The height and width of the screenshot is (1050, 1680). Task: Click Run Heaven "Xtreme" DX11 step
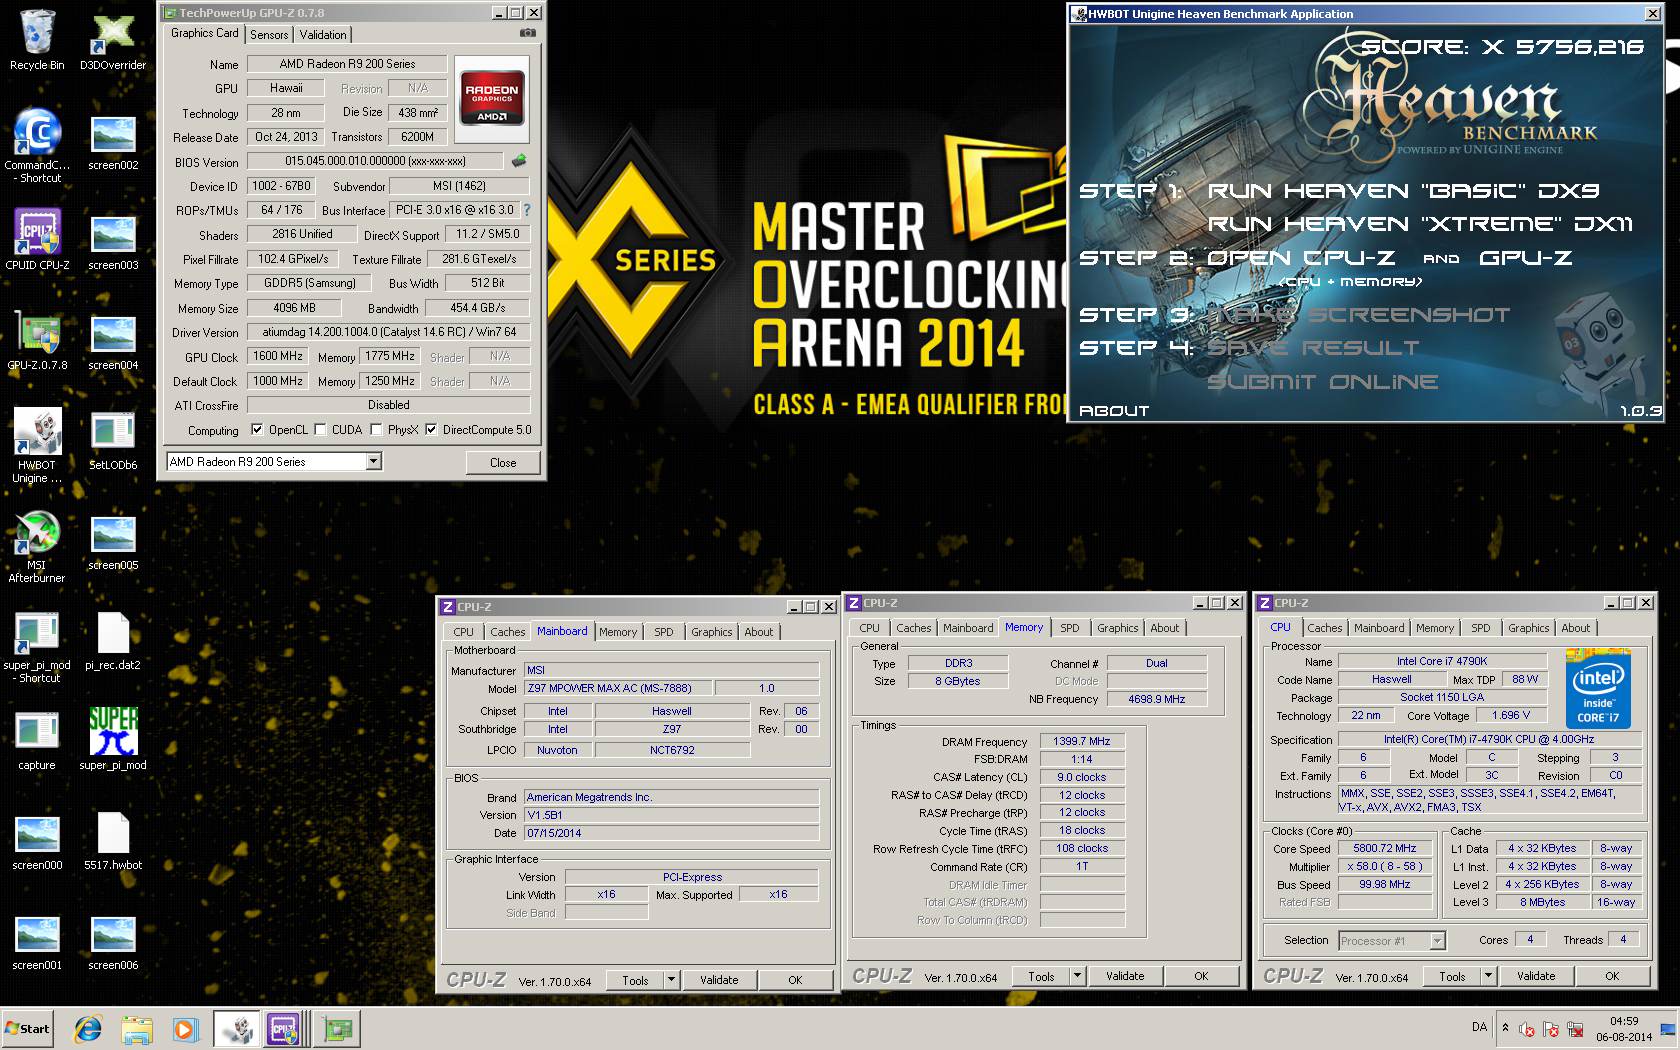coord(1420,223)
